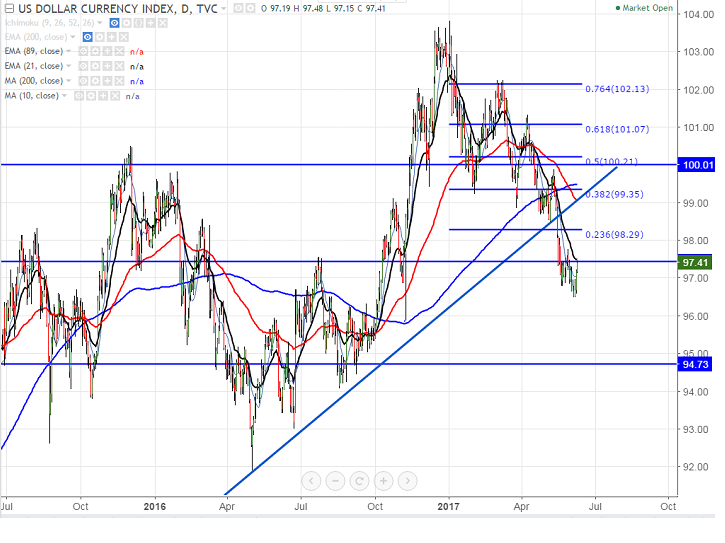725x543 pixels.
Task: Open the US Dollar Currency Index title dropdown
Action: click(223, 8)
